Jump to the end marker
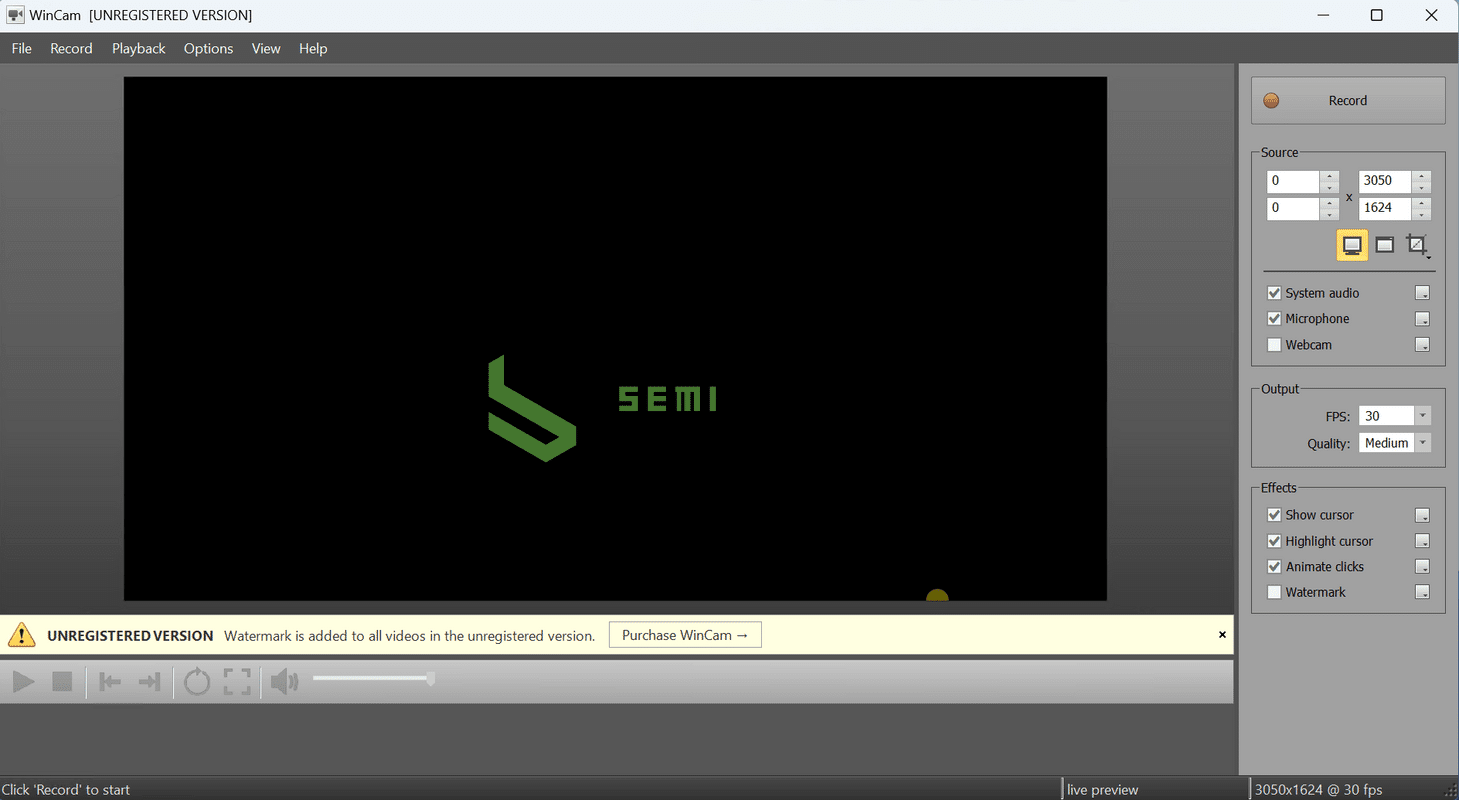This screenshot has height=800, width=1459. pyautogui.click(x=149, y=682)
